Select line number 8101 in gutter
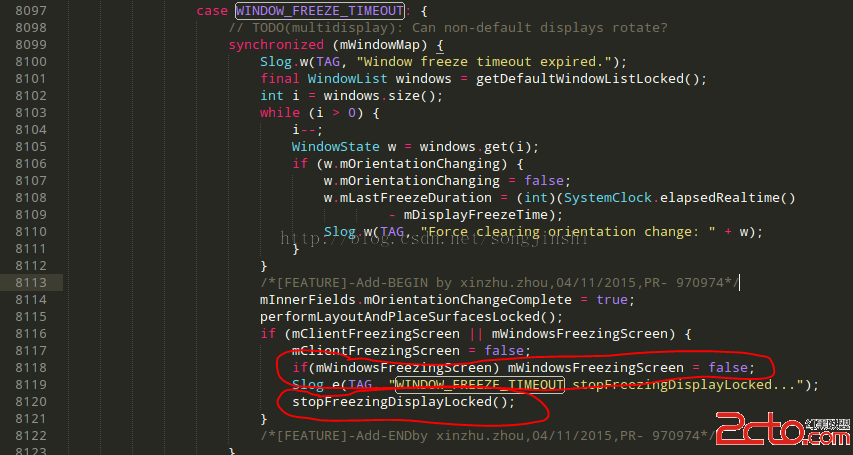853x455 pixels. [x=31, y=79]
